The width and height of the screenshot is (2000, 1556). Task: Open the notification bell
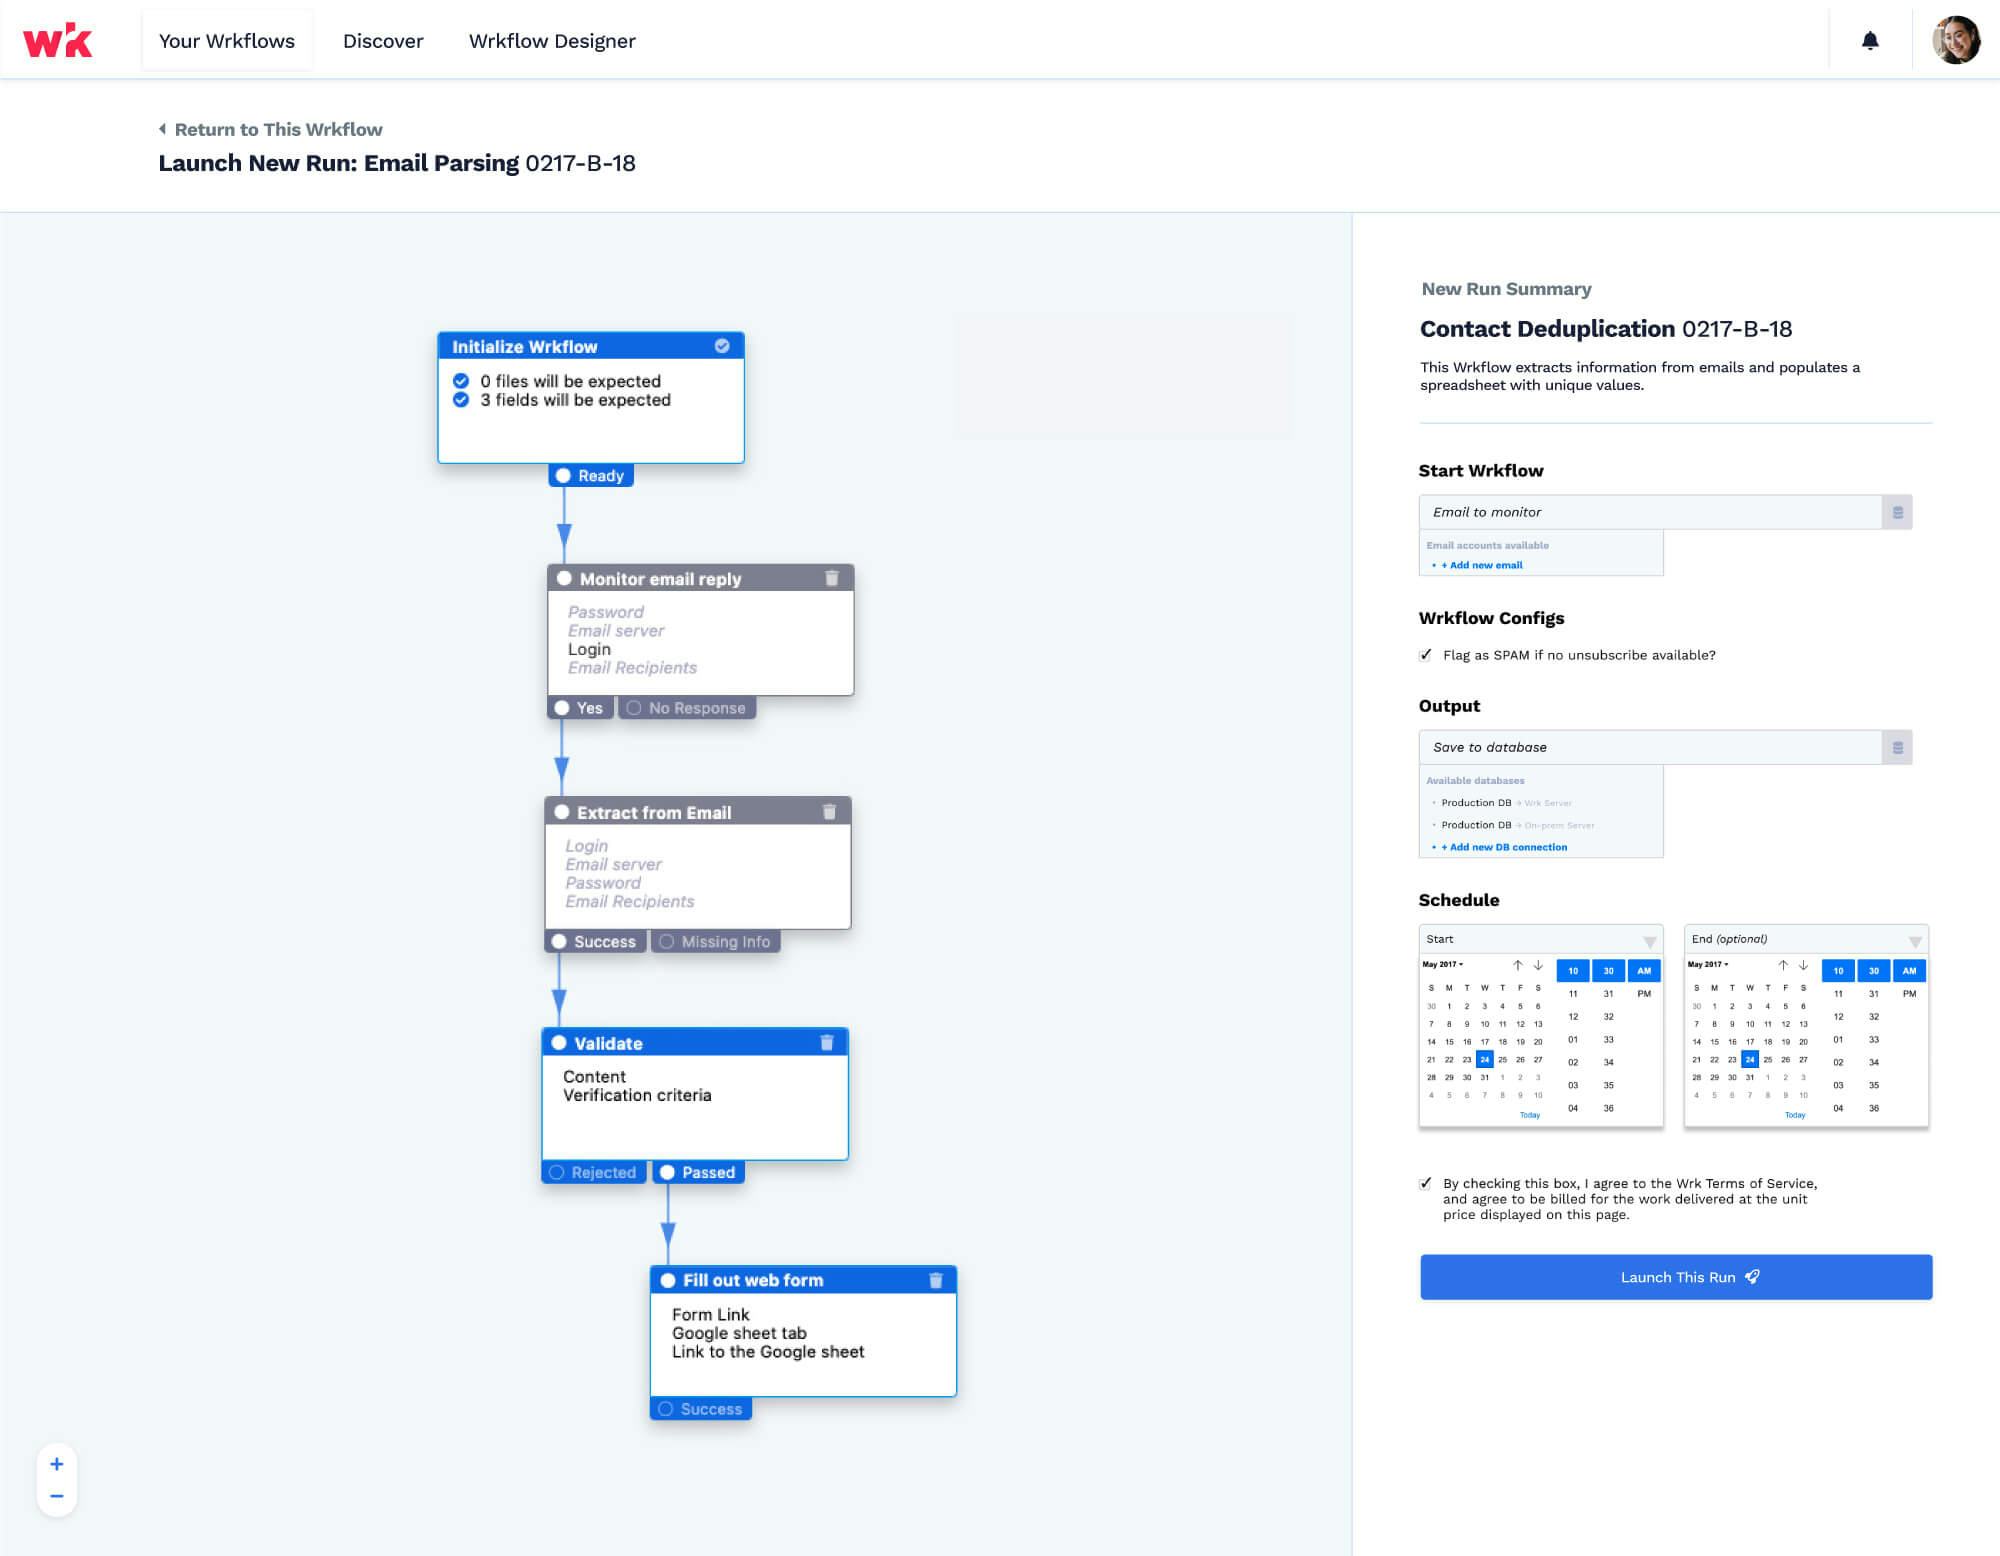coord(1870,40)
